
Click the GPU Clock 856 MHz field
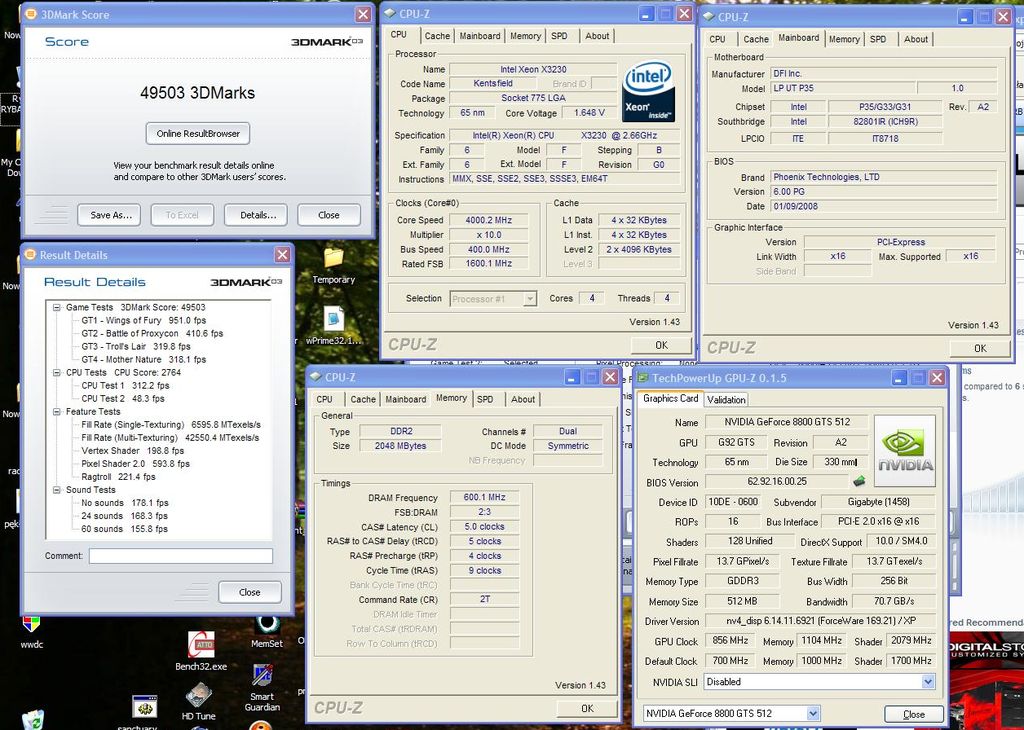(730, 641)
